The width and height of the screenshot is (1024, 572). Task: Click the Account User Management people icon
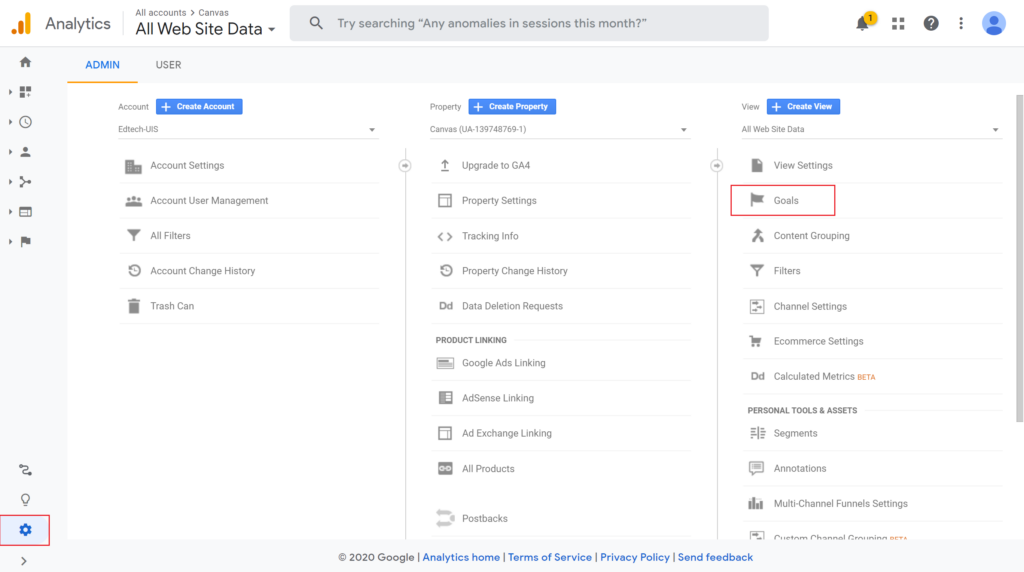[133, 200]
